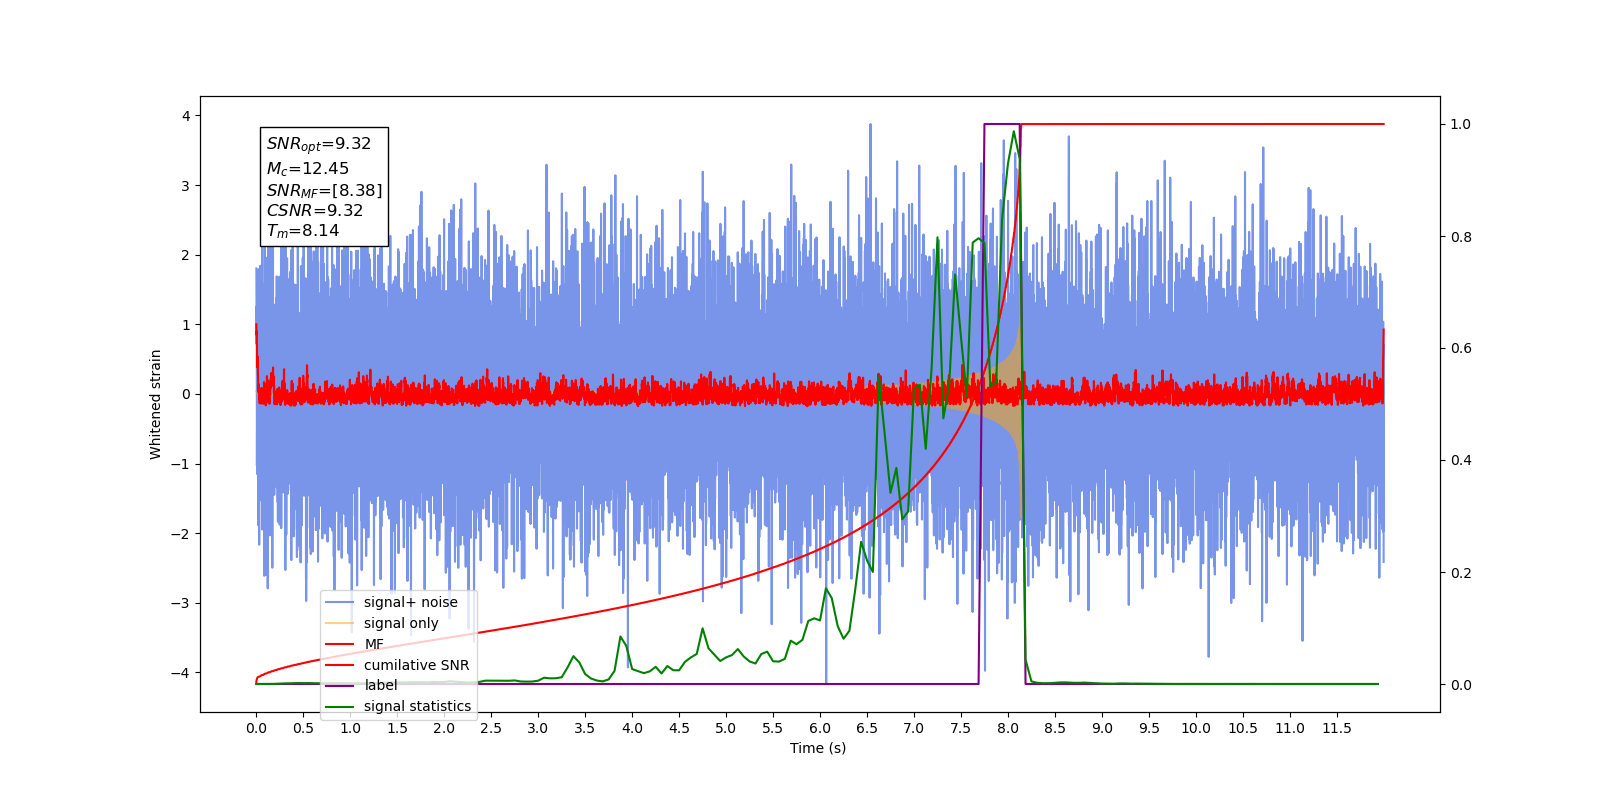
Task: Click the x-axis tick label 5.0
Action: point(726,728)
